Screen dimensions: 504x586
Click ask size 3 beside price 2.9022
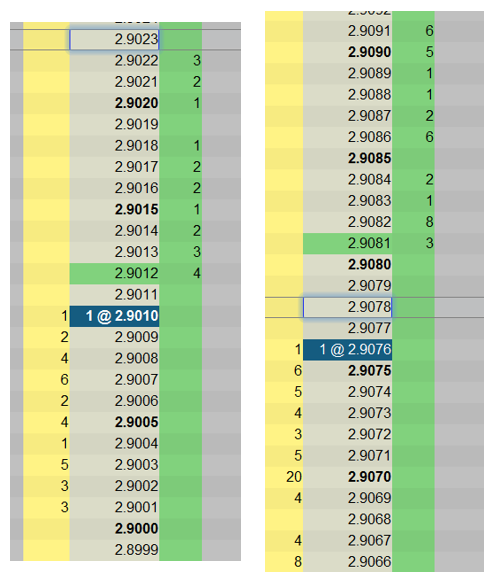point(197,61)
